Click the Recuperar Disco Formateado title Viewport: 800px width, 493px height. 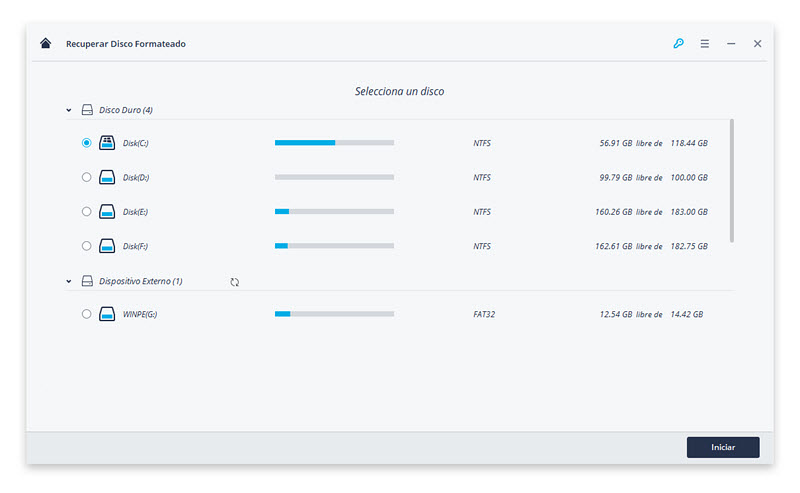point(126,44)
